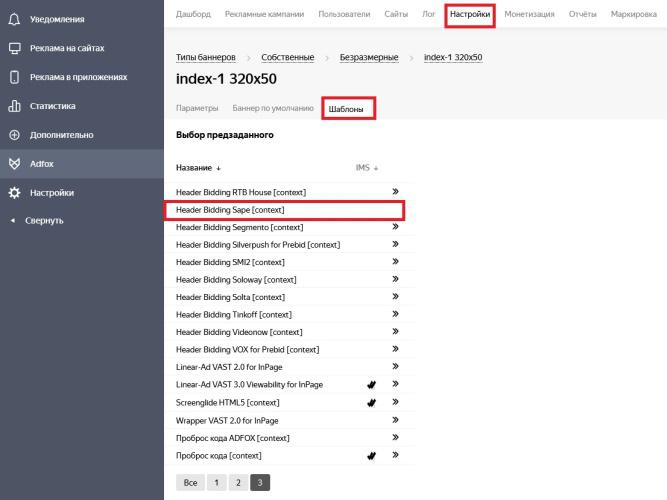Click the bell icon next to Уведомления

click(x=14, y=19)
